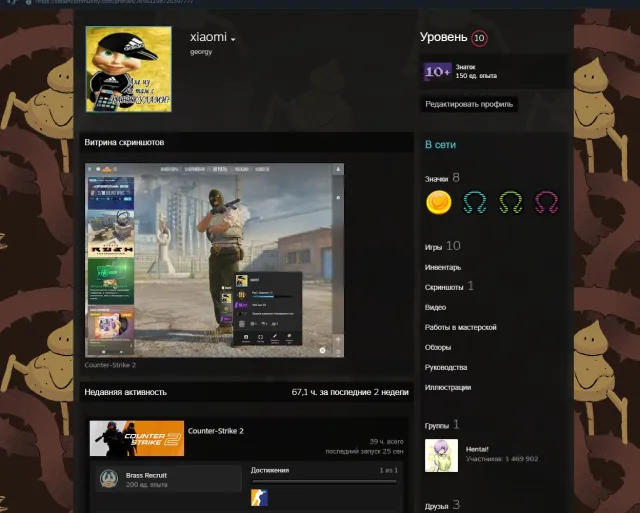Open the Hentai! group name link
The image size is (640, 513).
[477, 449]
